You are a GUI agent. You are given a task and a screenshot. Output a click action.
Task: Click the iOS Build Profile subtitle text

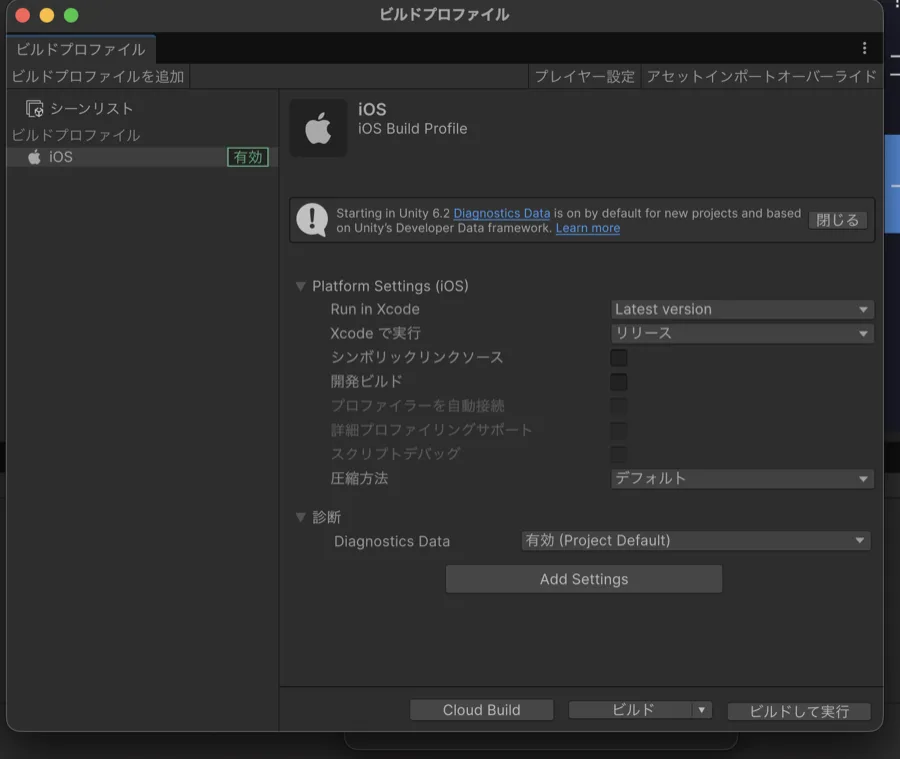coord(413,129)
